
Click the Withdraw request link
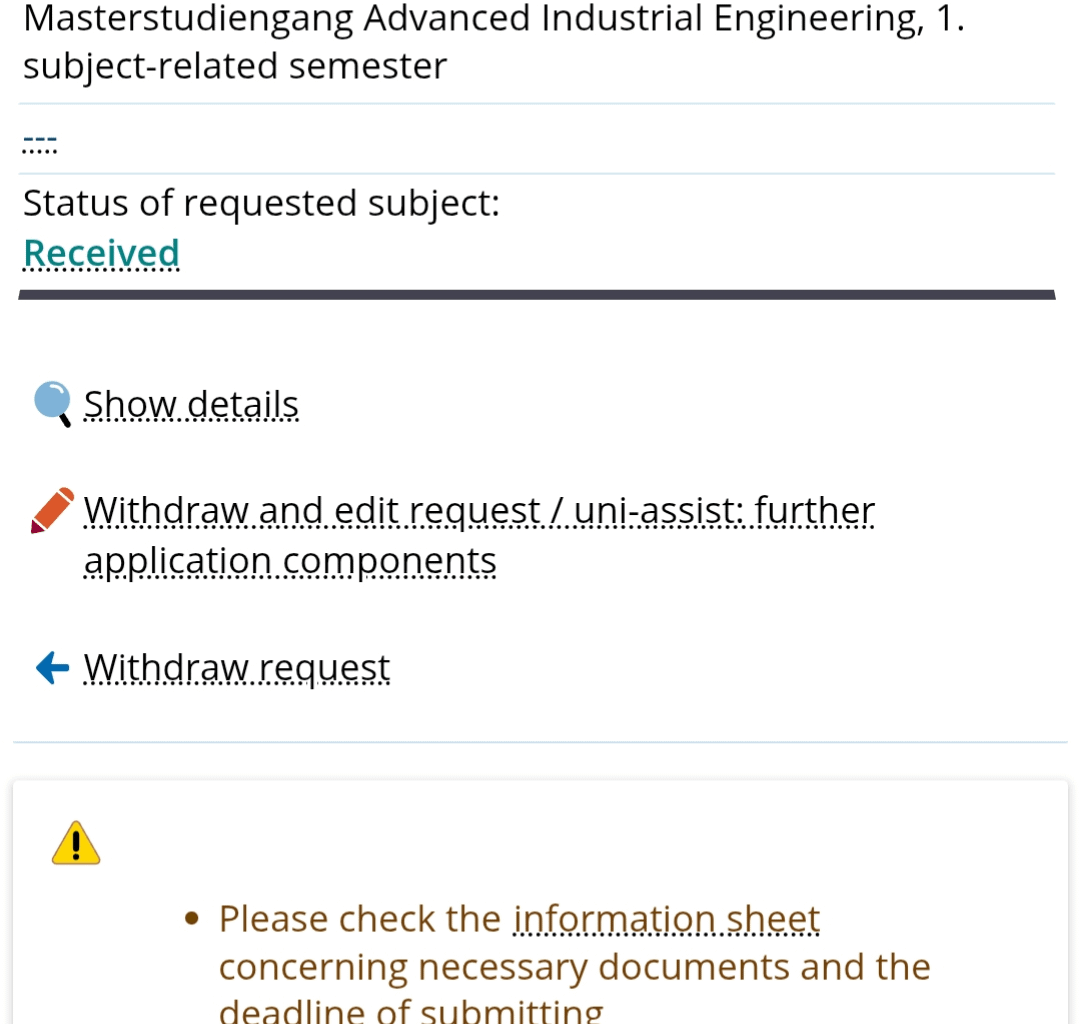point(237,667)
